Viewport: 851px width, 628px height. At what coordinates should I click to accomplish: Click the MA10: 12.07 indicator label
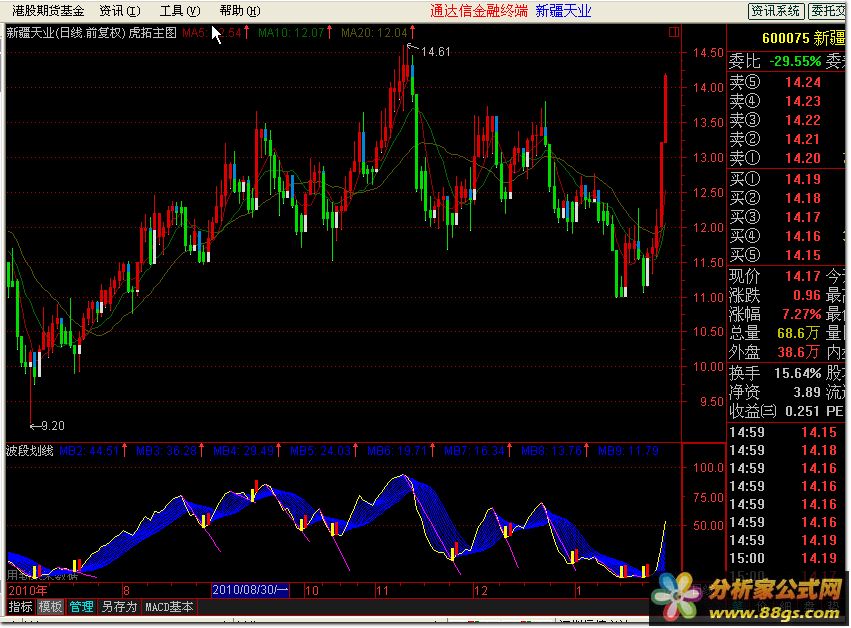[291, 33]
